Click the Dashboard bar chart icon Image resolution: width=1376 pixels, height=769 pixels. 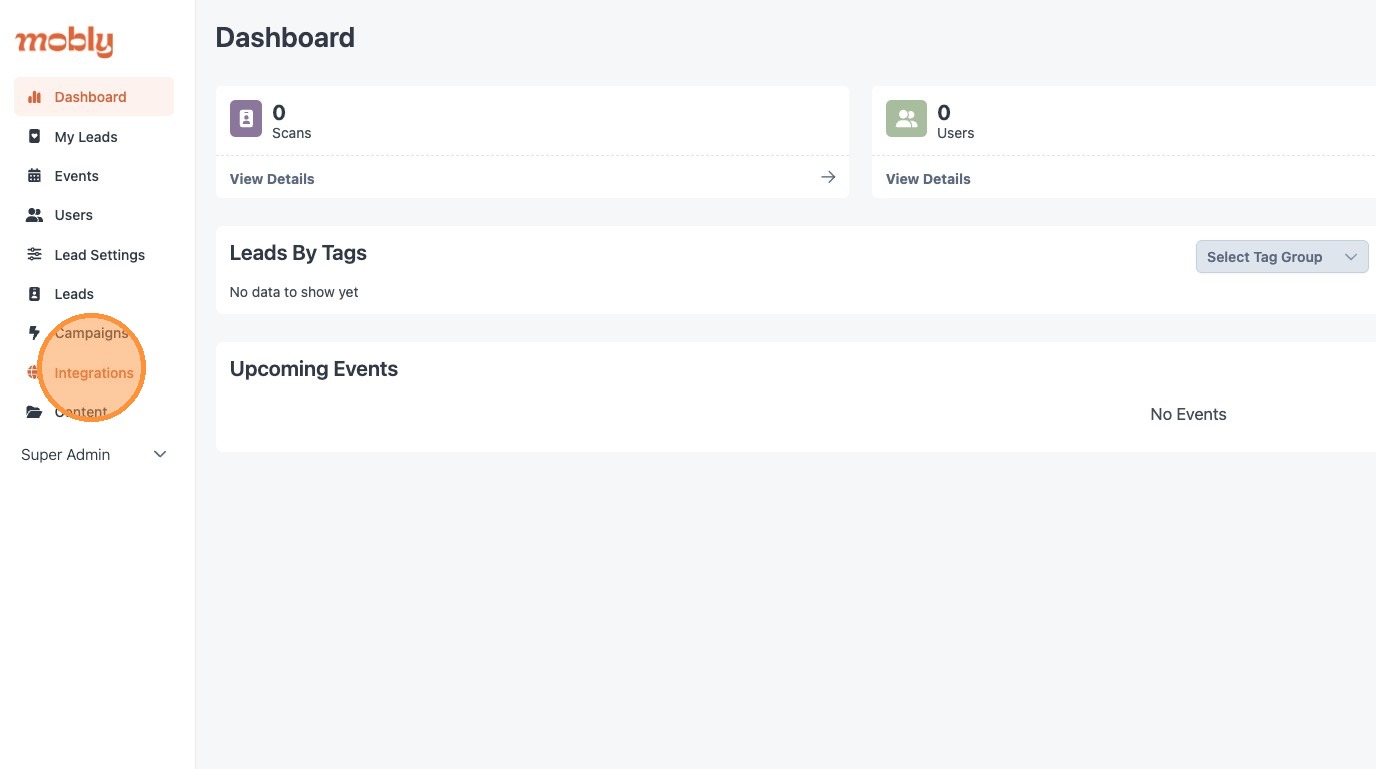point(35,97)
